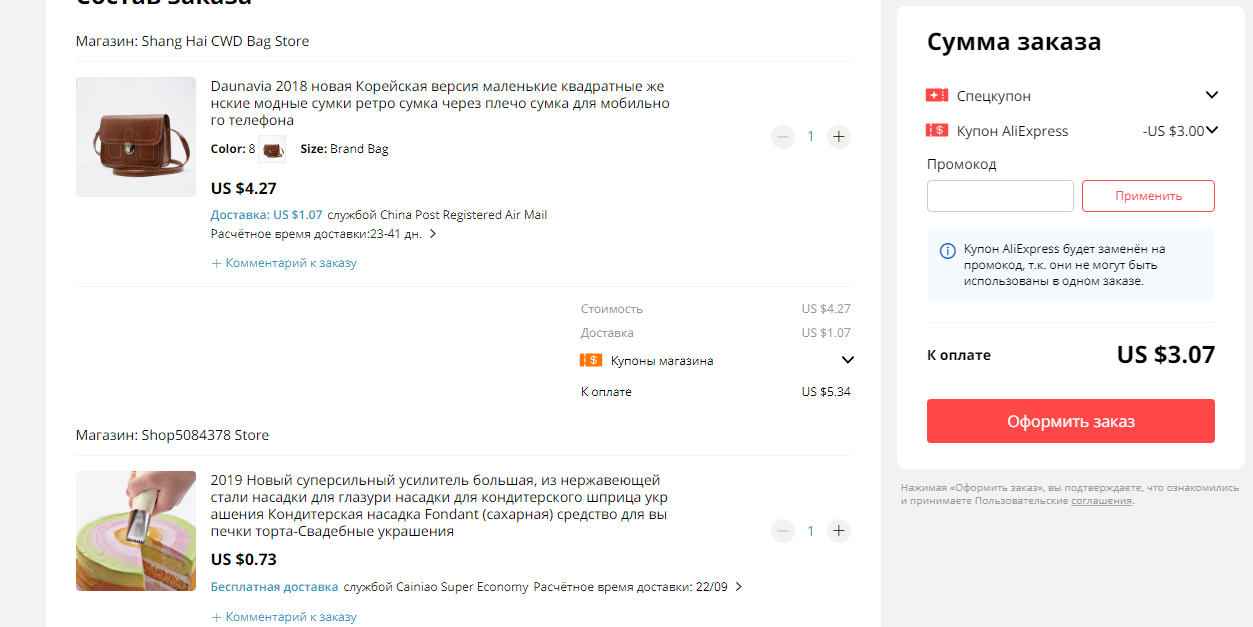
Task: Click the Купон AliExpress dollar icon
Action: click(937, 131)
